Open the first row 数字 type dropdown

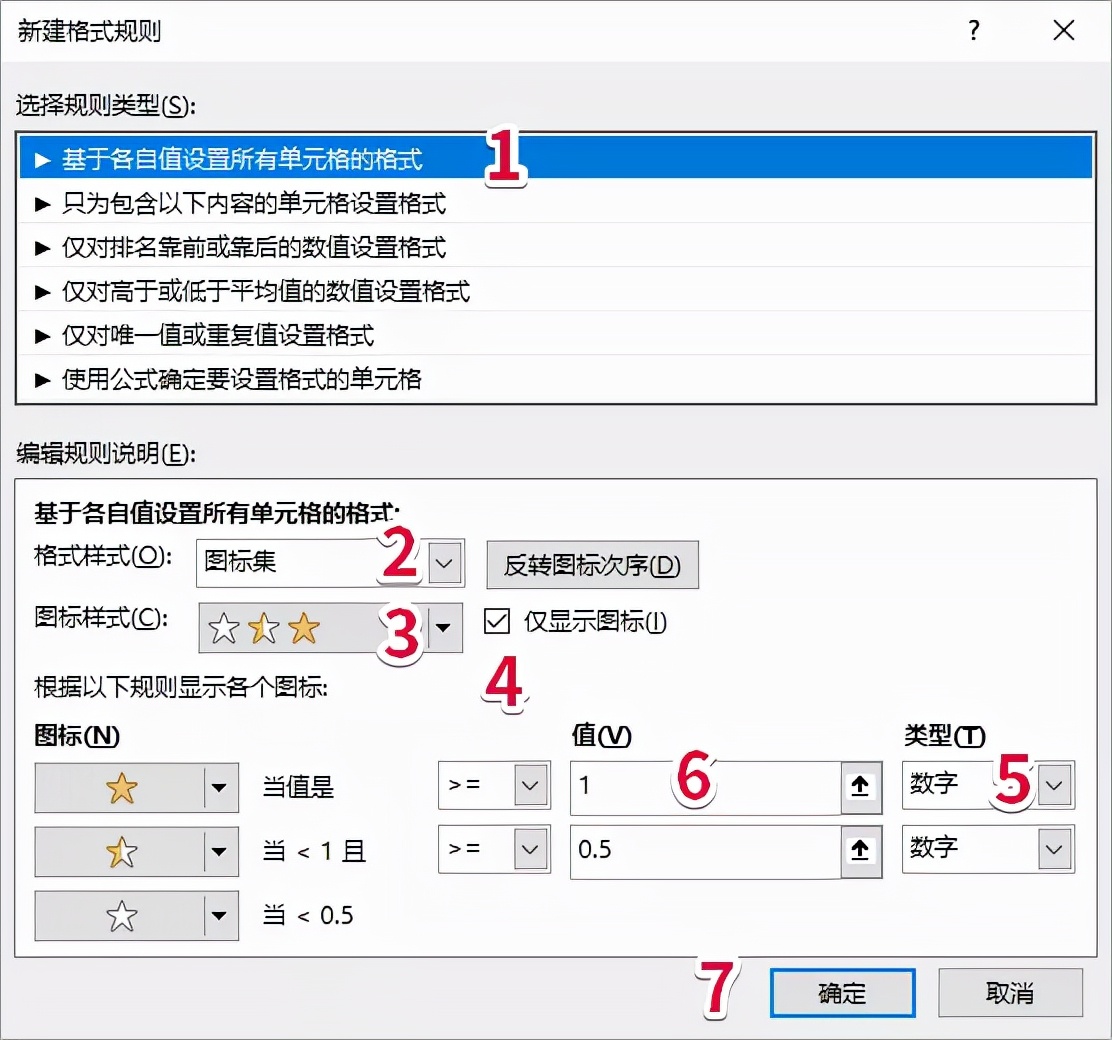pos(988,785)
